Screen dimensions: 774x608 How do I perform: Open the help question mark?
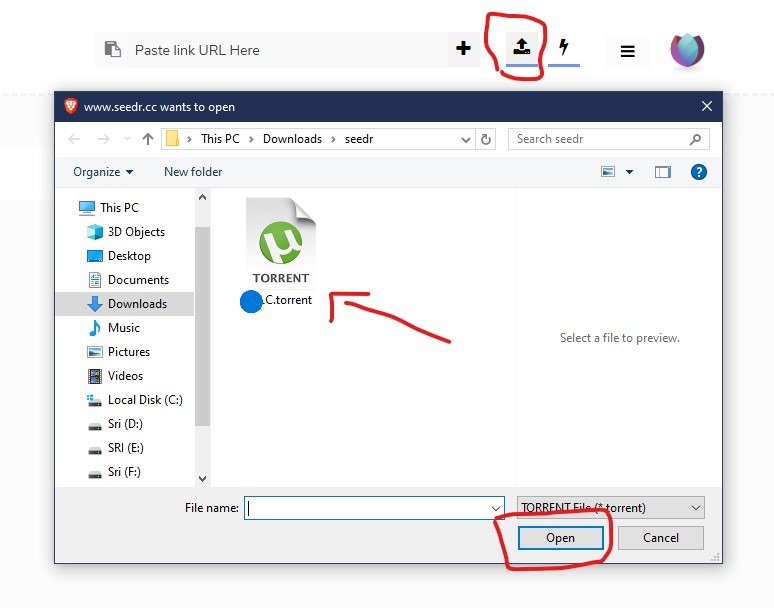698,172
